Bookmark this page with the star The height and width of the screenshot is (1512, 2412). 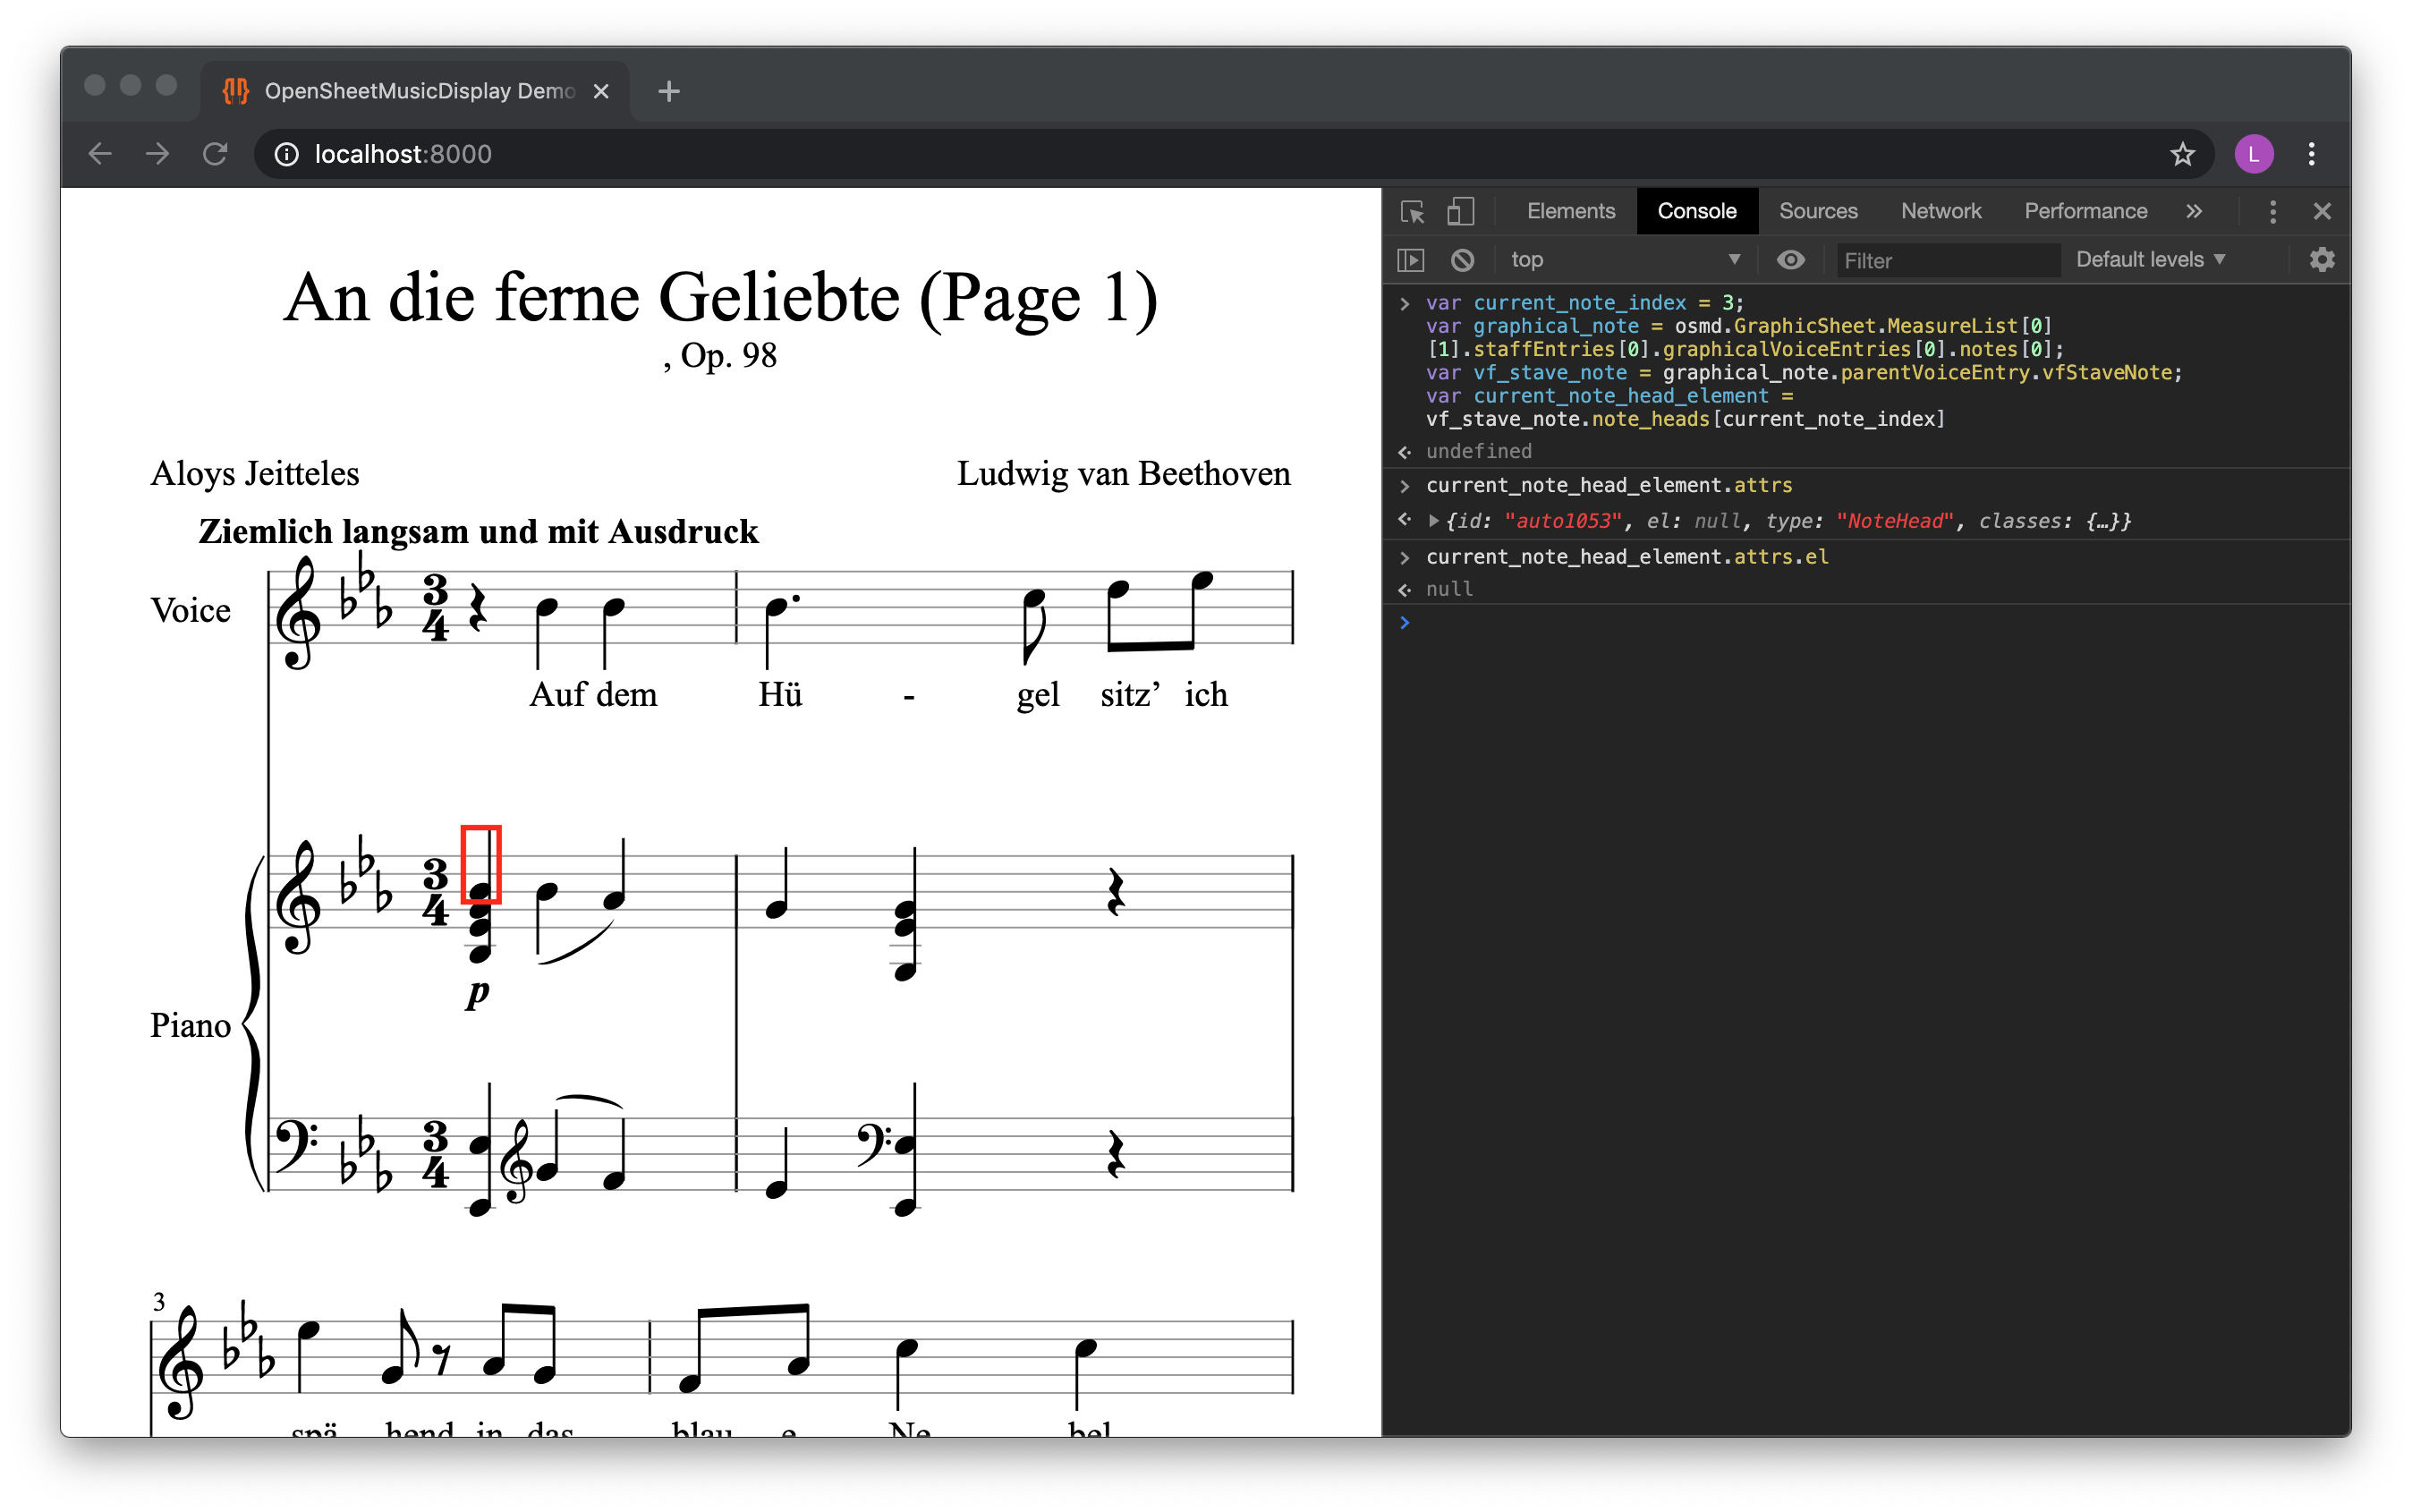(x=2182, y=154)
